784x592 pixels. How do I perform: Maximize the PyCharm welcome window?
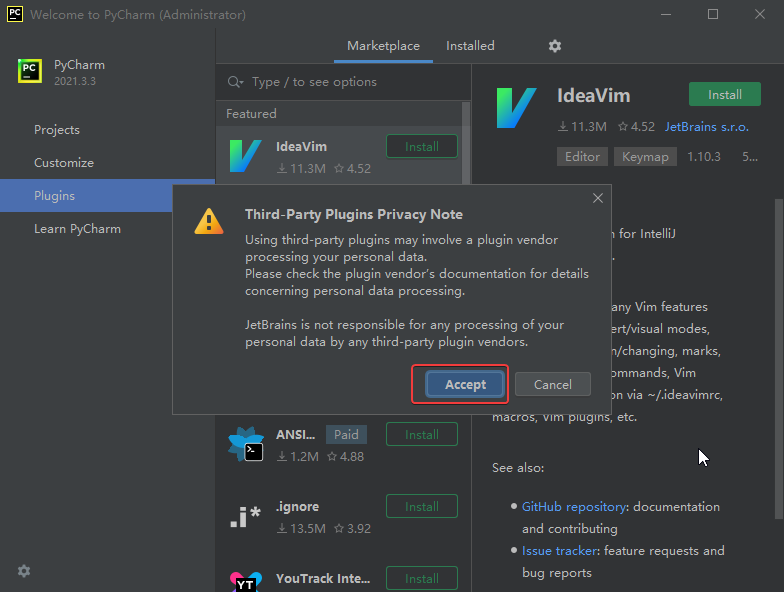(713, 14)
